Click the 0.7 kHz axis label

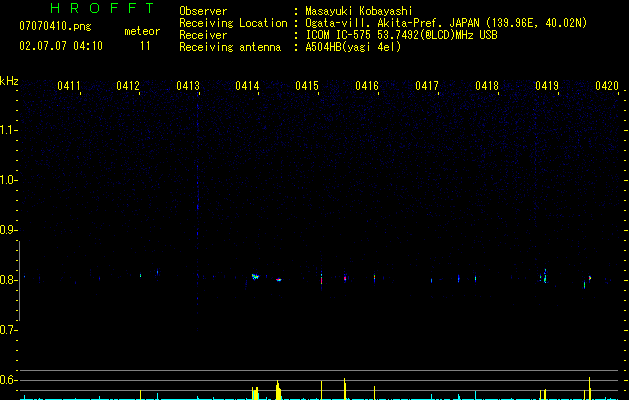coord(8,330)
